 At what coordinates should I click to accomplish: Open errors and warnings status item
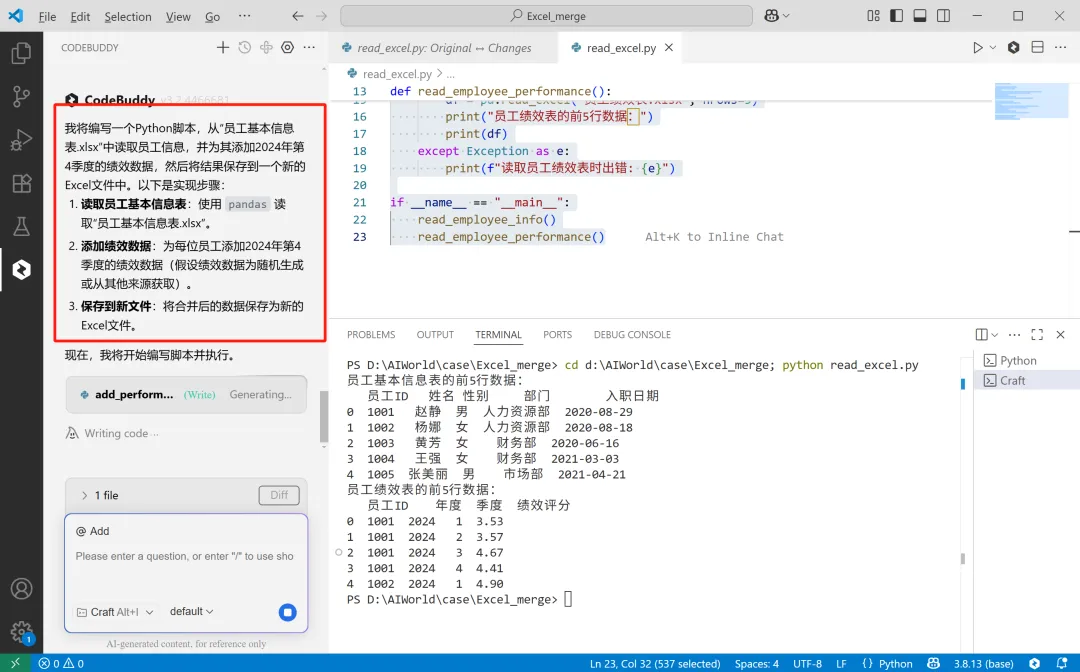tap(61, 664)
